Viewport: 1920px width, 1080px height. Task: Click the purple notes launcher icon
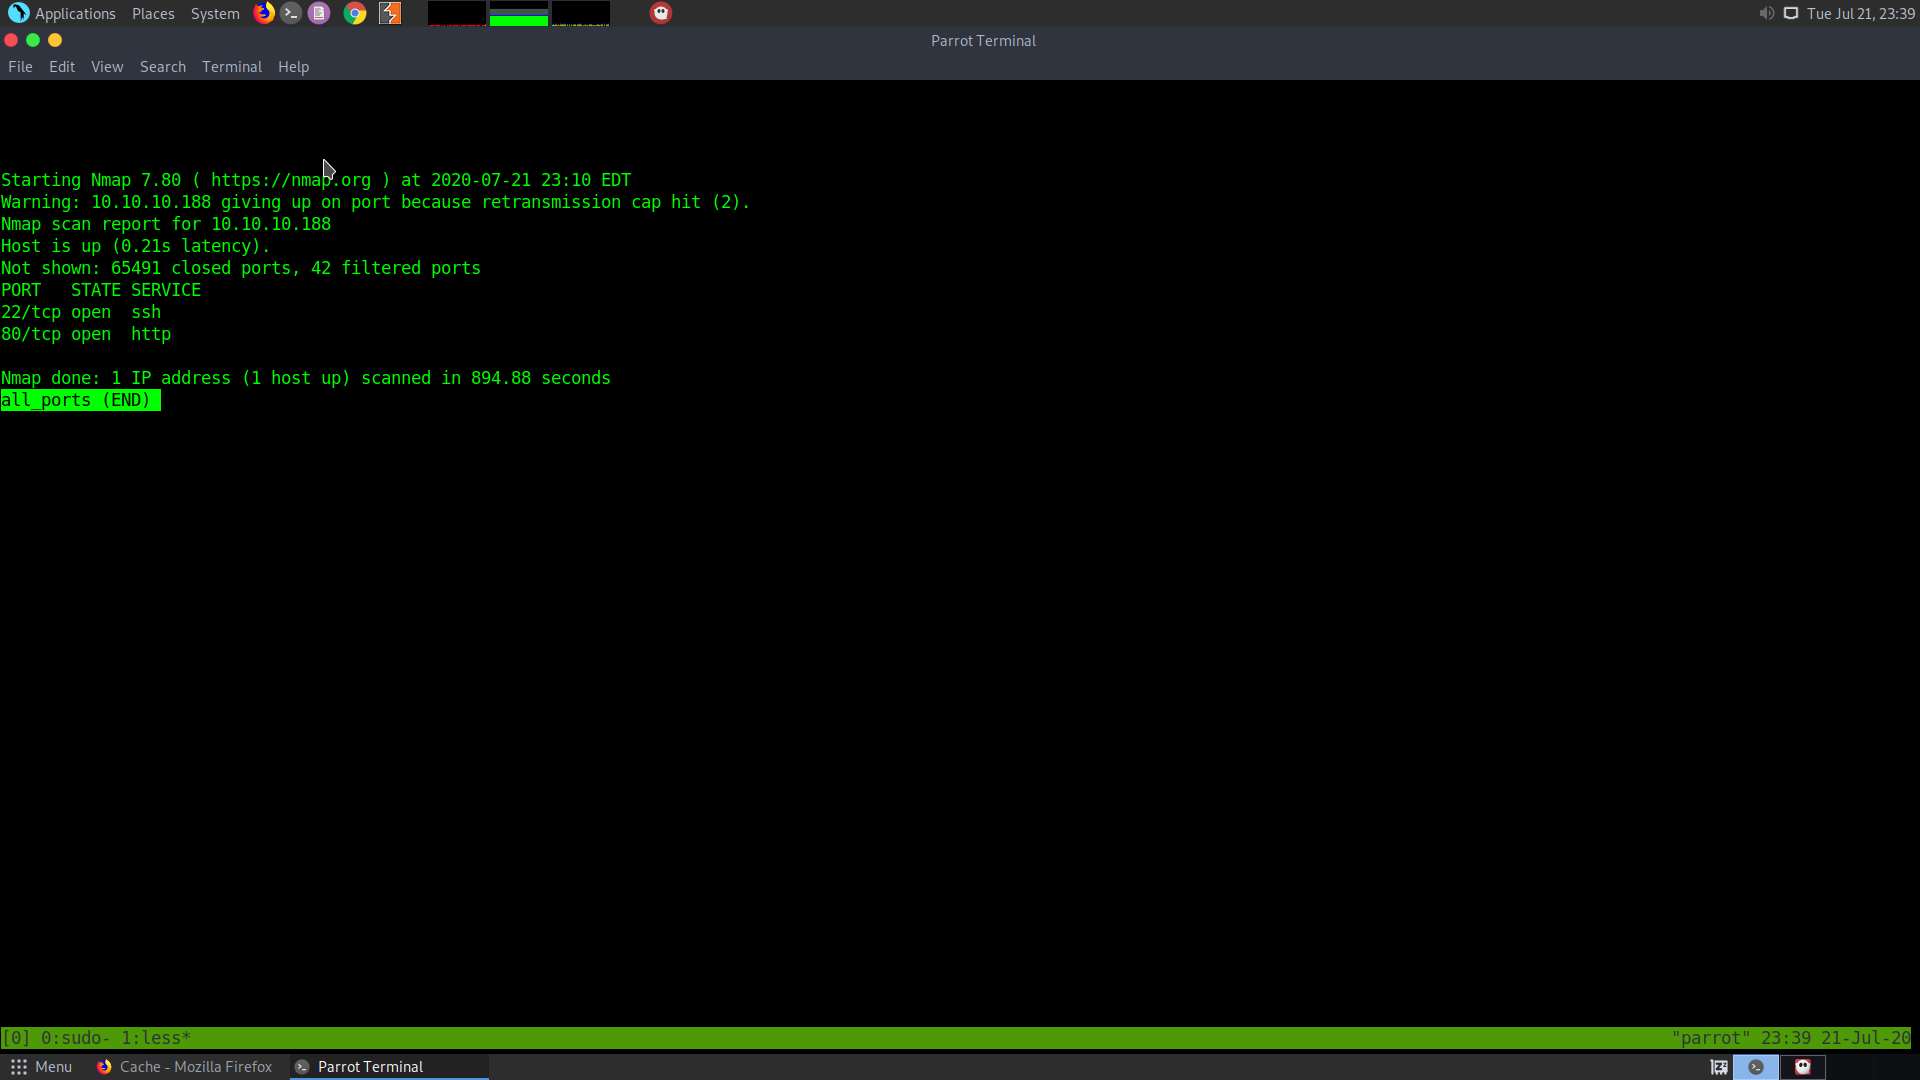click(319, 13)
